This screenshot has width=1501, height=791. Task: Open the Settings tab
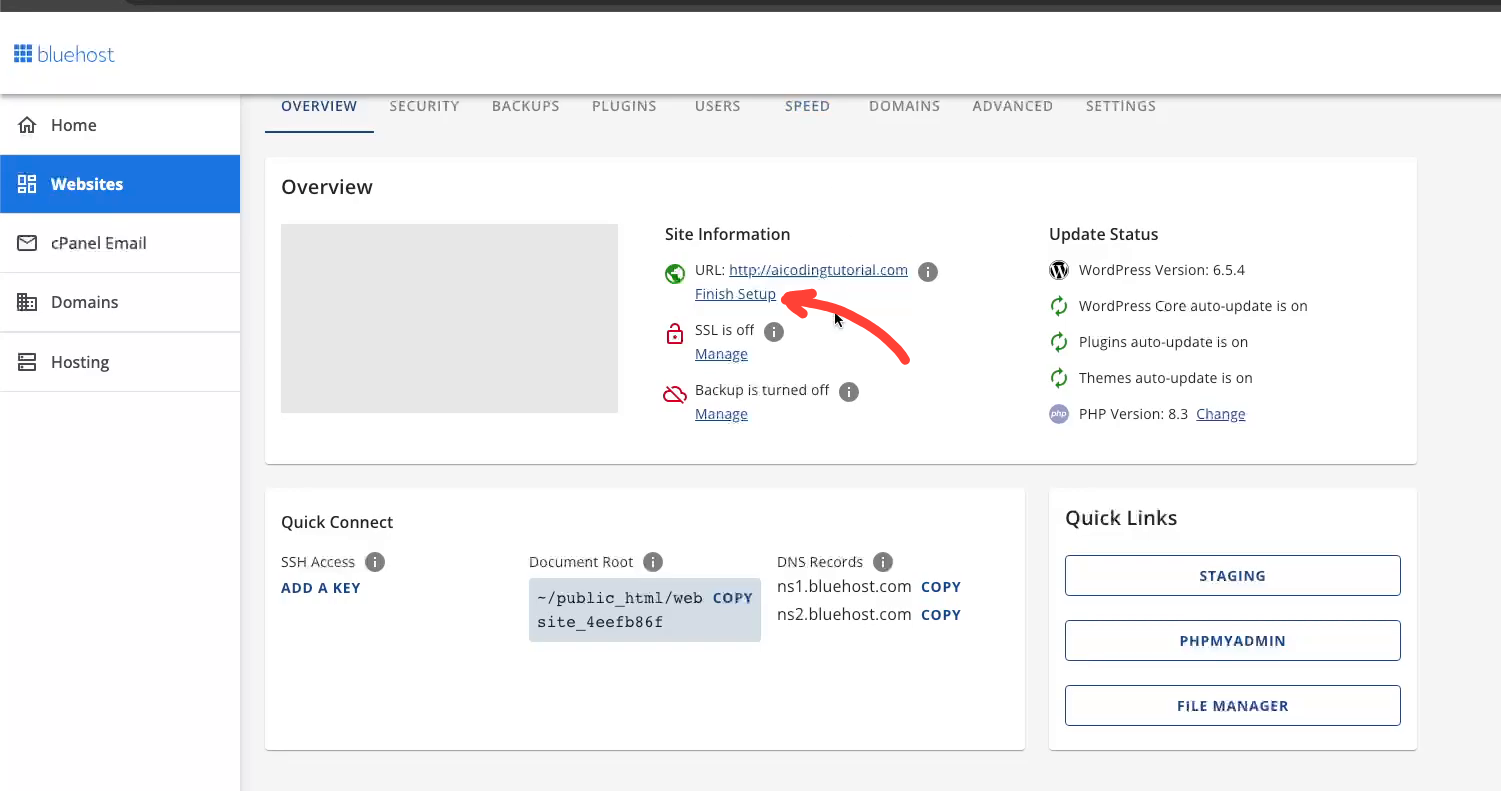pos(1121,106)
